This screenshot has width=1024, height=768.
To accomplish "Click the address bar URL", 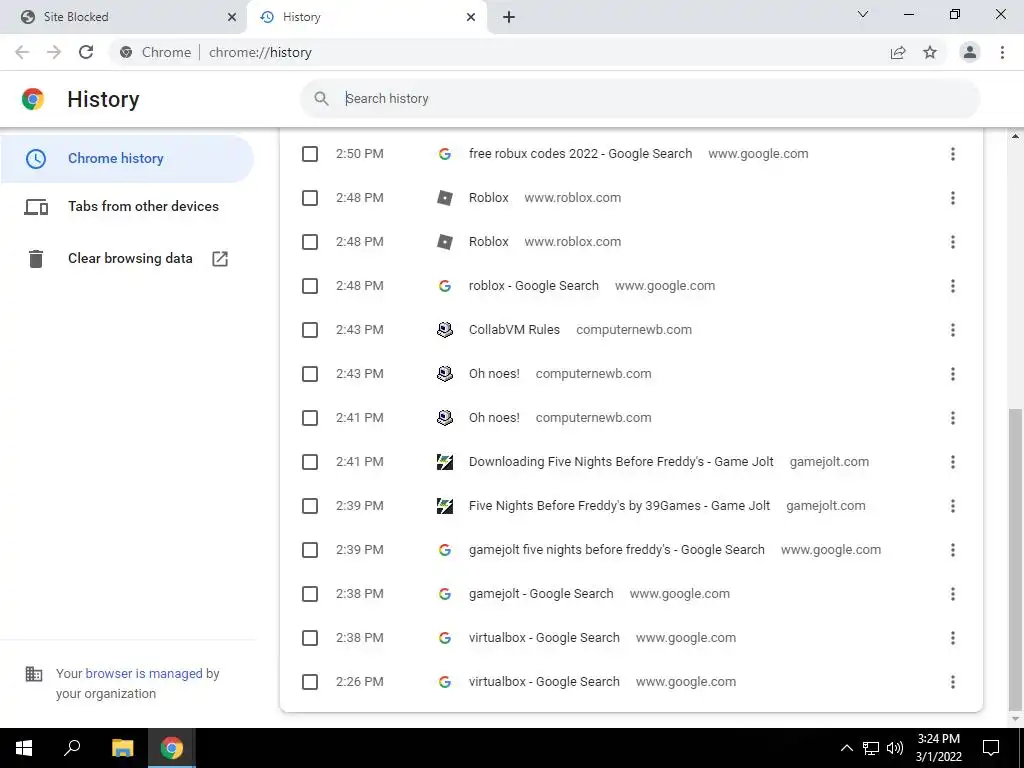I will [260, 52].
